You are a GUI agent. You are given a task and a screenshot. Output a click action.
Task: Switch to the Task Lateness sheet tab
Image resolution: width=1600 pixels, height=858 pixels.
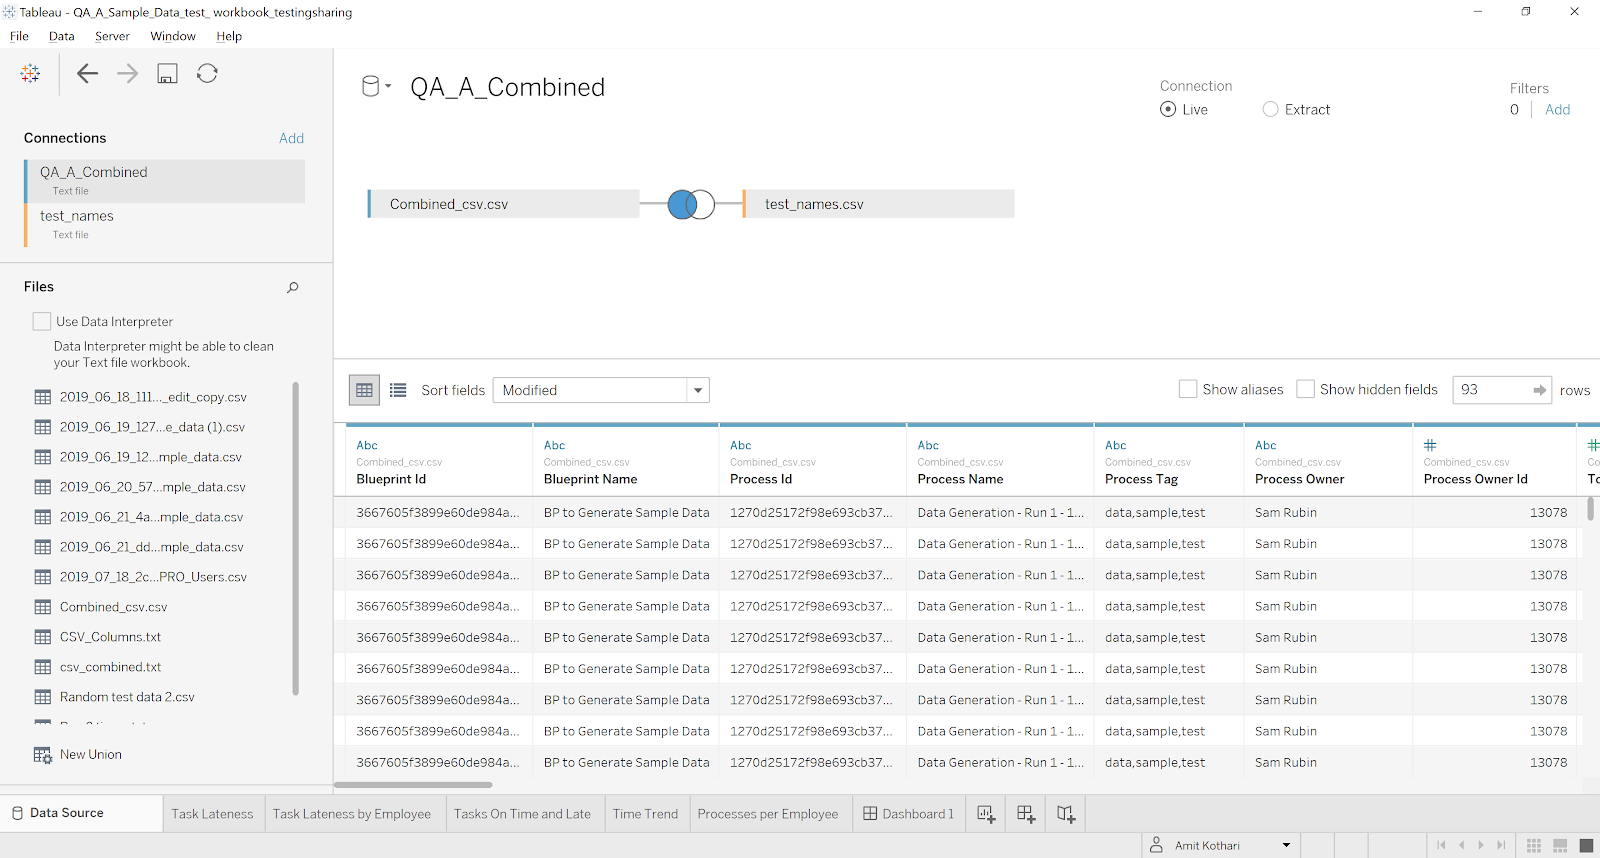[213, 814]
